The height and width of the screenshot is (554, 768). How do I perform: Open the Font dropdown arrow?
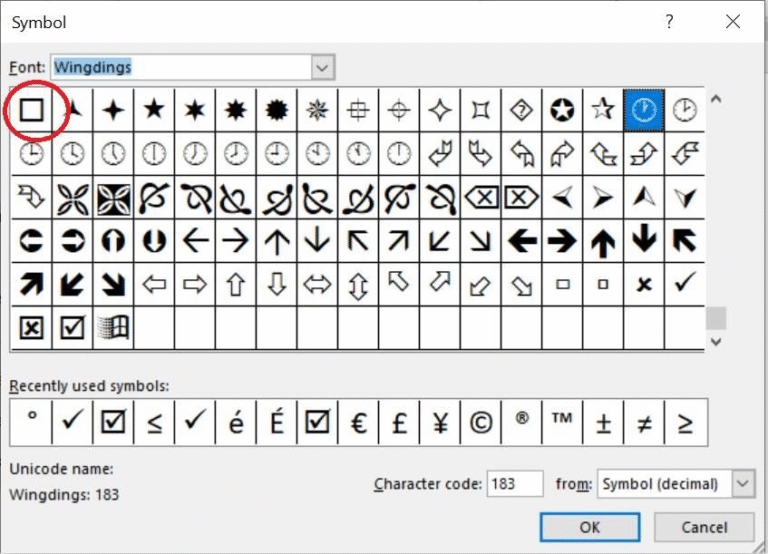322,67
